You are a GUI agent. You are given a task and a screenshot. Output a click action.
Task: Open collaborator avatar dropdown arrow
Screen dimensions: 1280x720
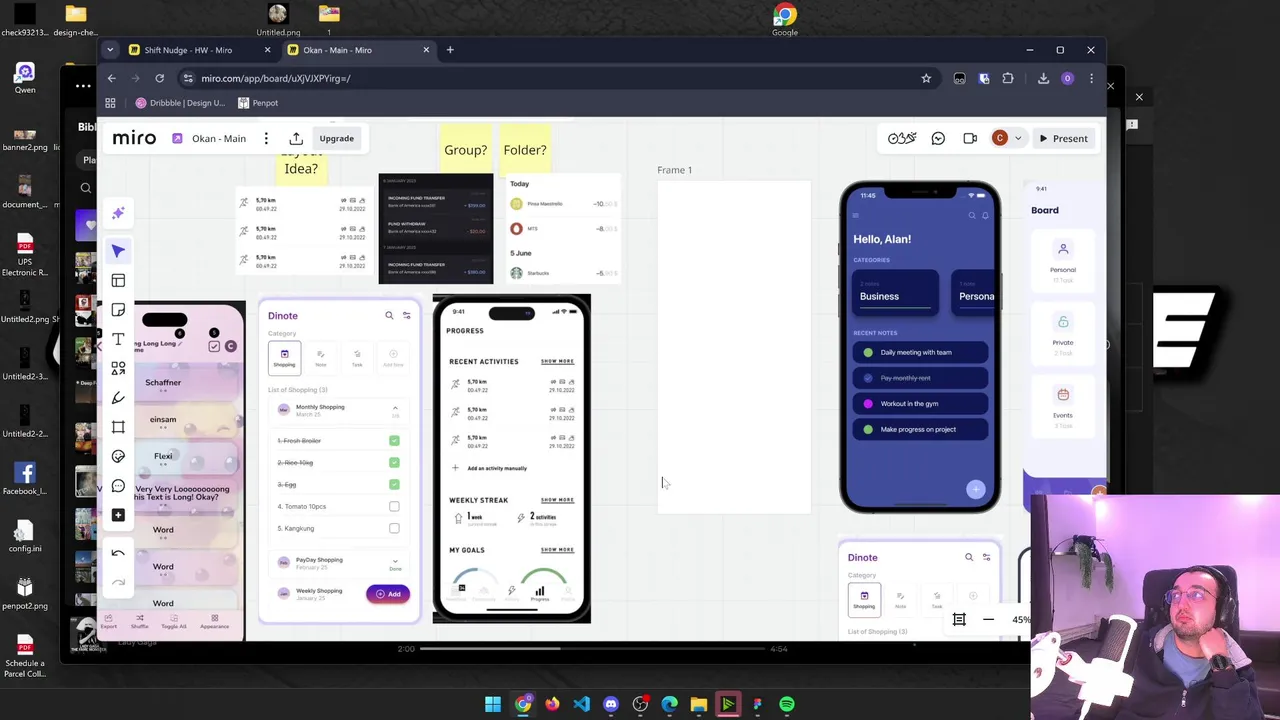coord(1018,139)
